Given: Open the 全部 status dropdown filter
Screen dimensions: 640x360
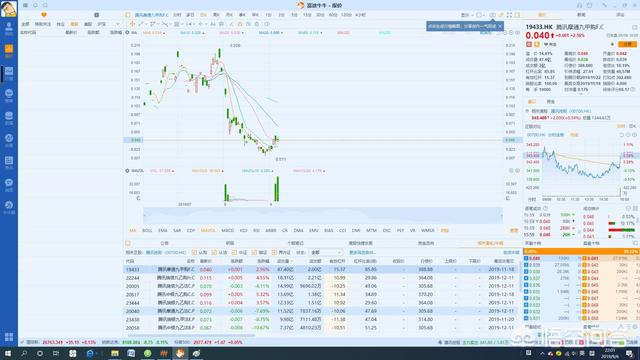Looking at the screenshot, I should pos(325,253).
